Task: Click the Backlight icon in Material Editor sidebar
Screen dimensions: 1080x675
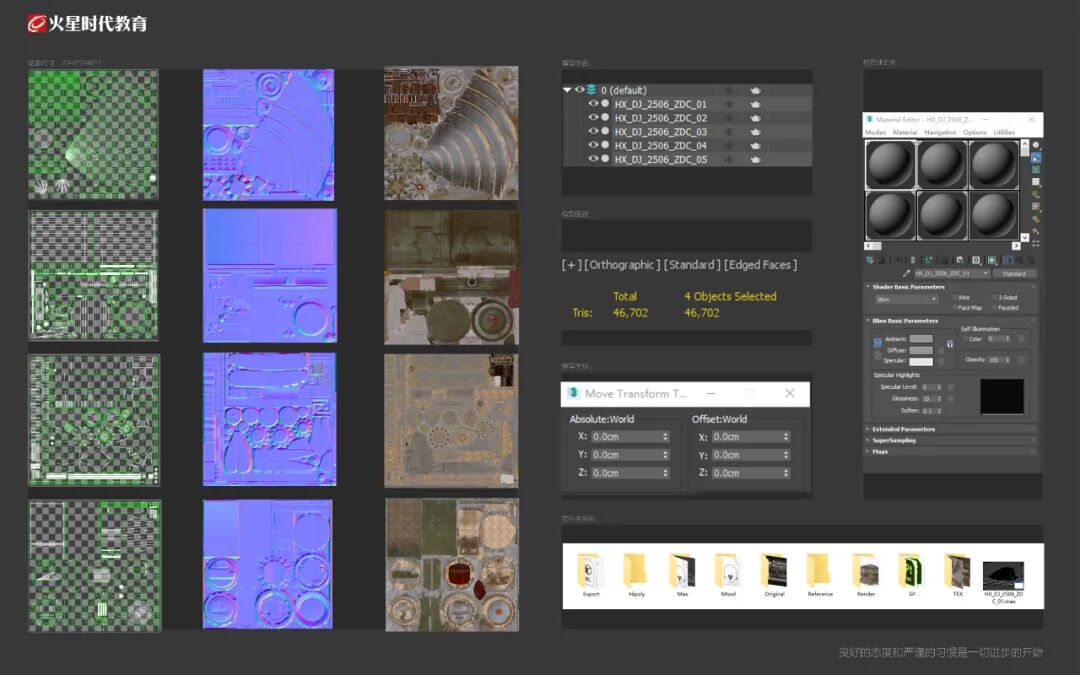Action: click(x=1035, y=158)
